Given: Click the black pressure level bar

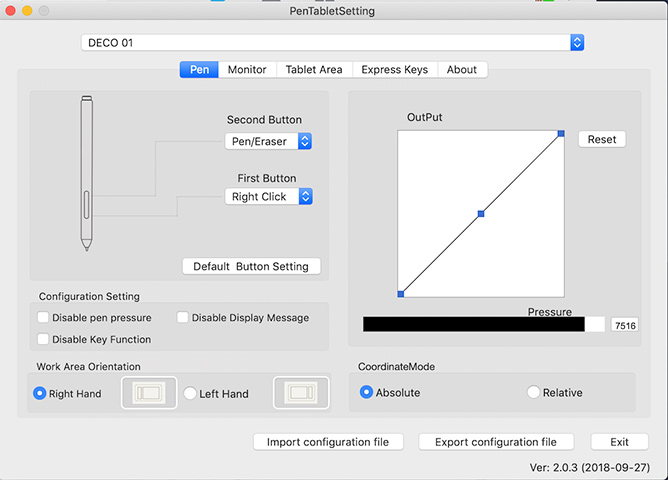Looking at the screenshot, I should 474,324.
